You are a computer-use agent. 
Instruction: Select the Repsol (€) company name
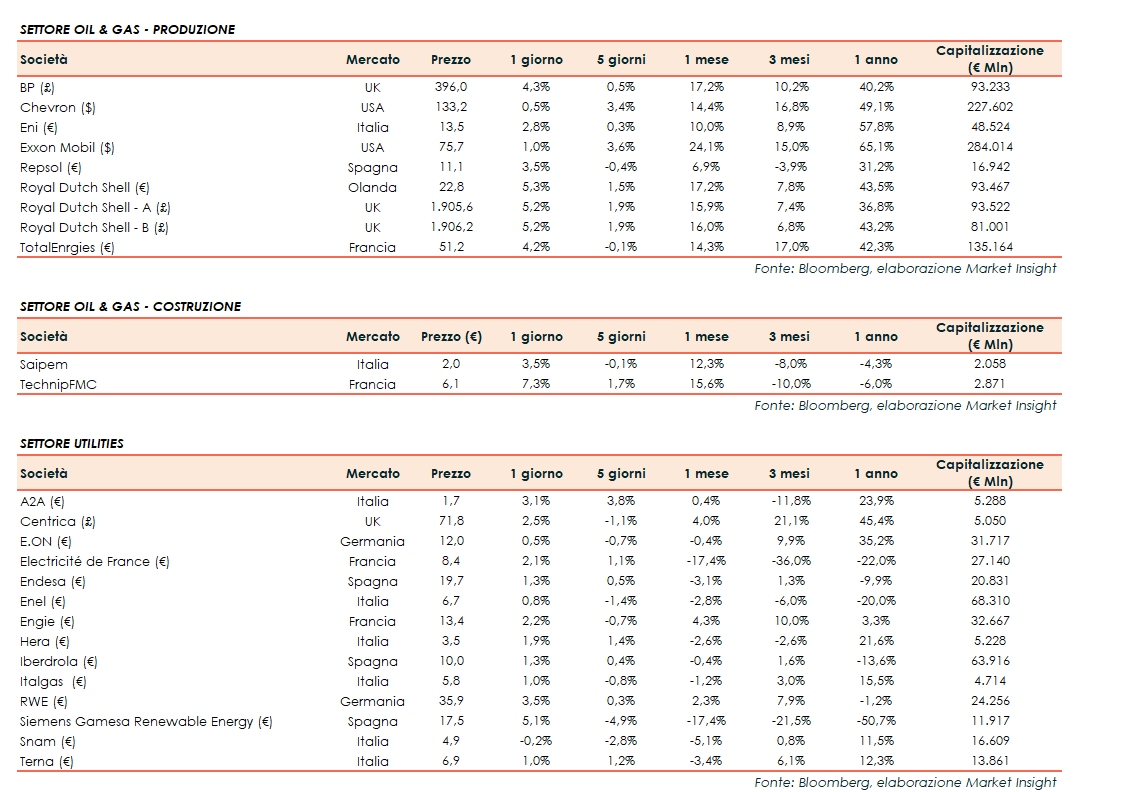click(x=51, y=167)
